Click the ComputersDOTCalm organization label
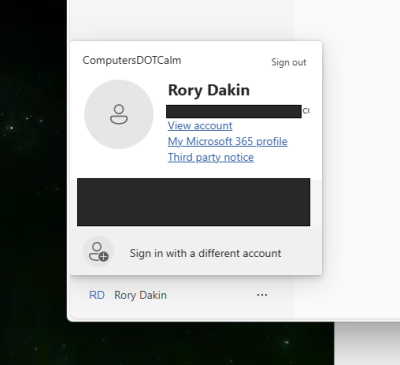This screenshot has height=365, width=400. (x=132, y=60)
